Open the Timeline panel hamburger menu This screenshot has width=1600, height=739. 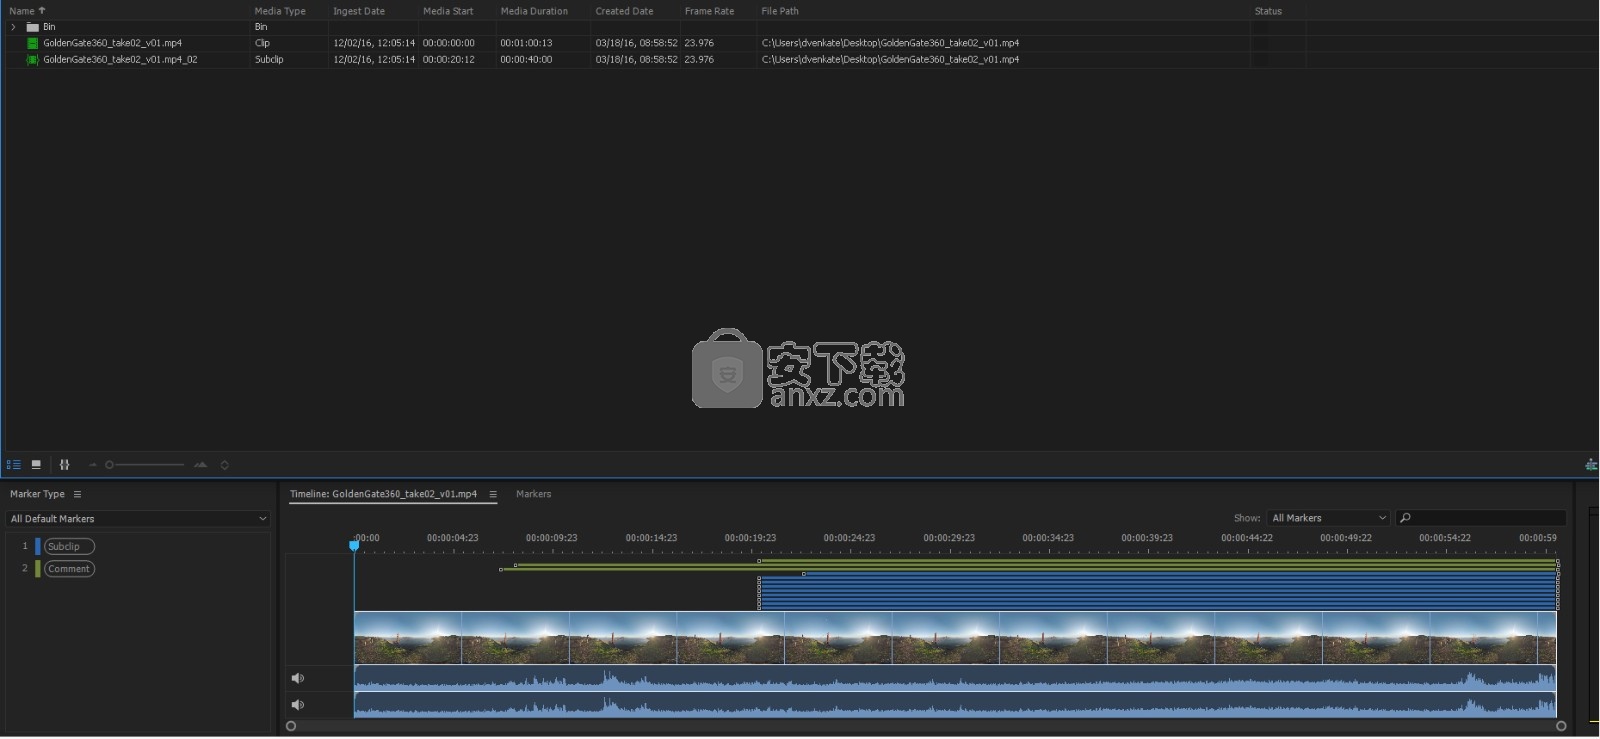493,494
